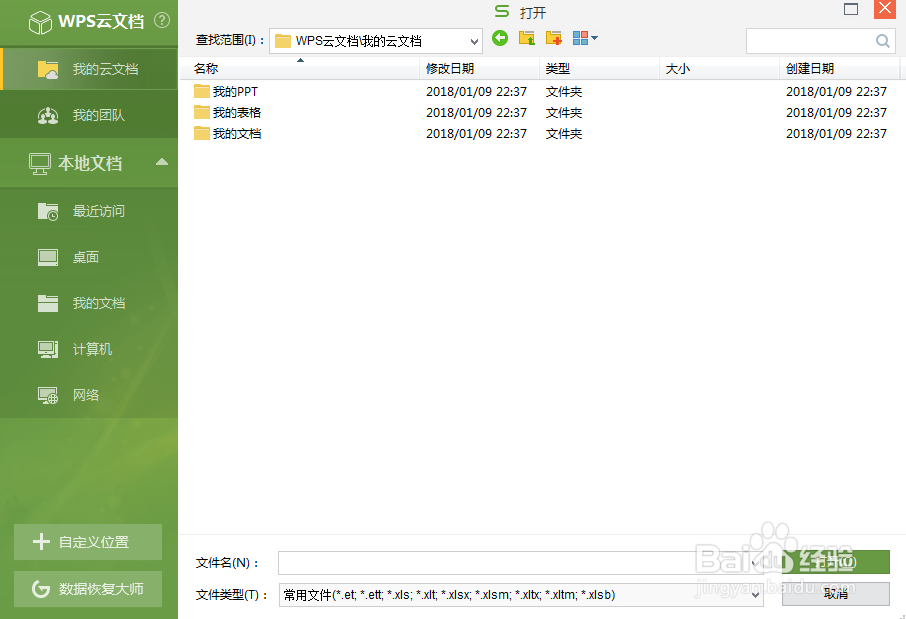Sort by 修改日期 column header
The height and width of the screenshot is (619, 906).
pyautogui.click(x=480, y=68)
